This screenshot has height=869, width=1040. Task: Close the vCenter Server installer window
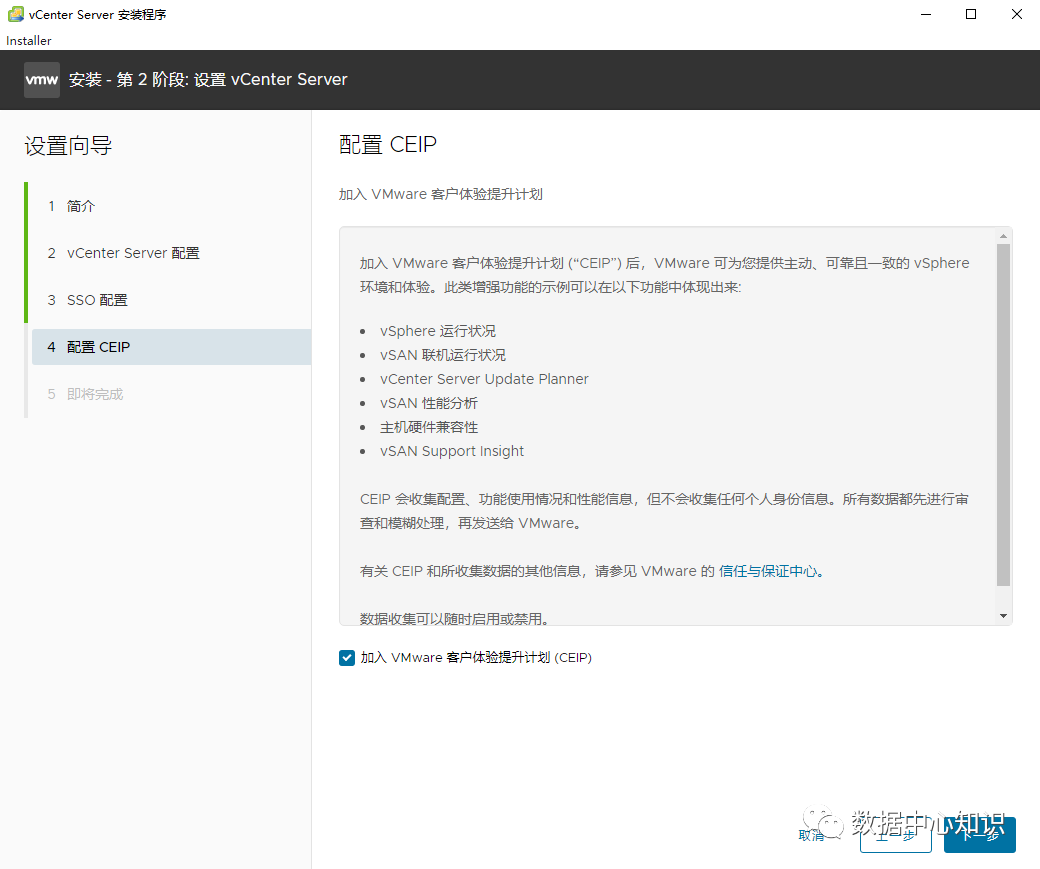1017,14
